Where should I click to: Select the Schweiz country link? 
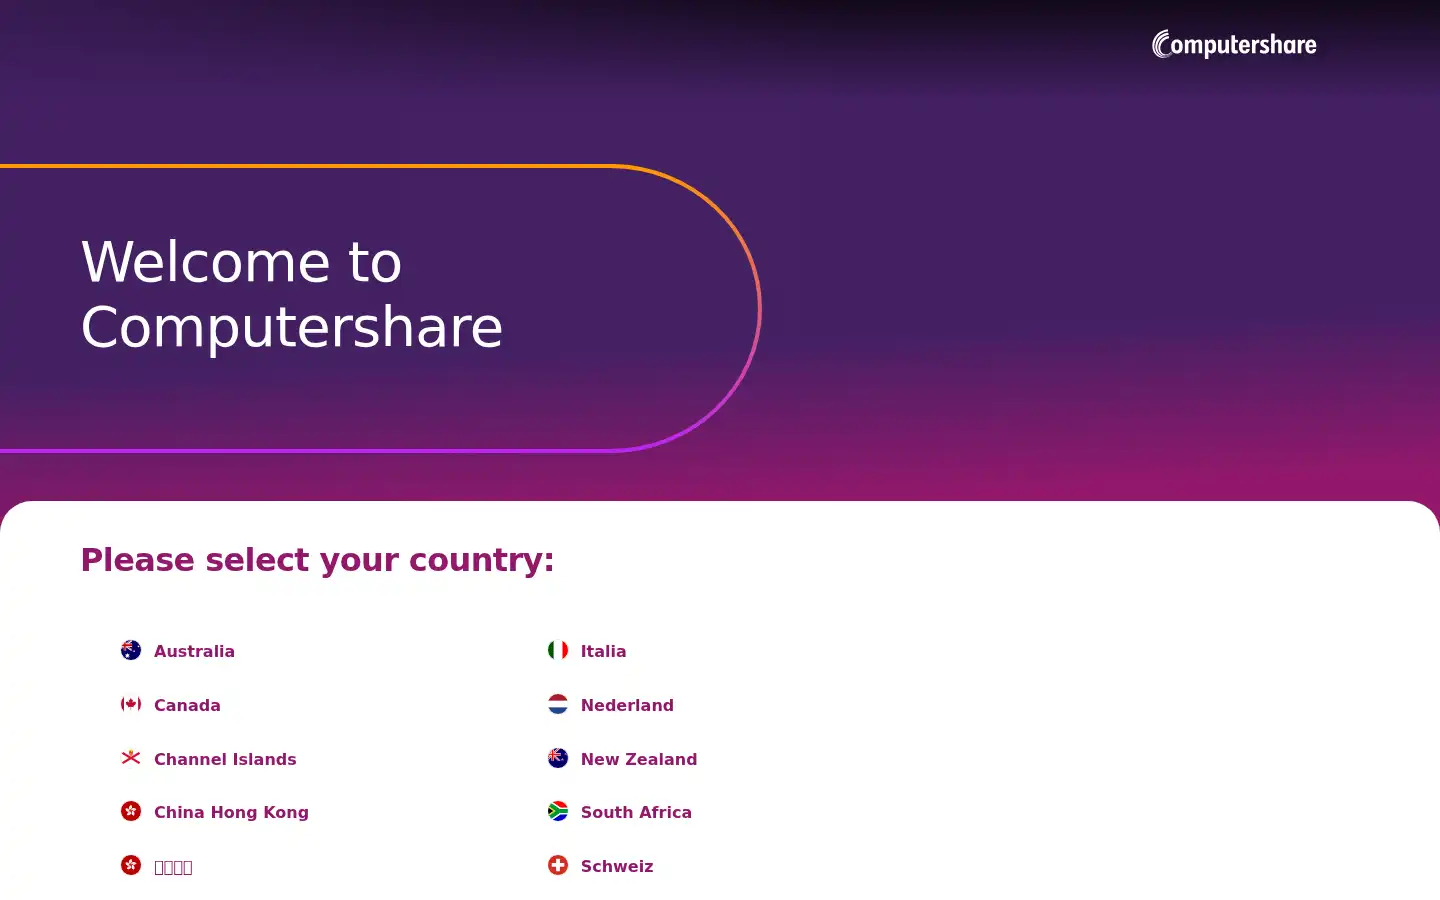click(x=617, y=866)
